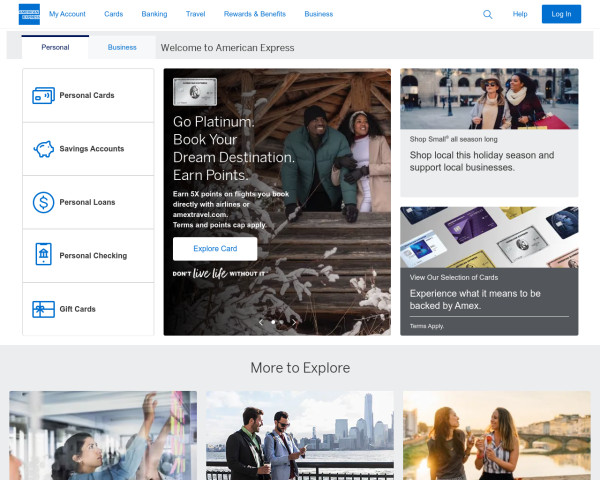Click the Savings Accounts piggy bank icon

(43, 149)
